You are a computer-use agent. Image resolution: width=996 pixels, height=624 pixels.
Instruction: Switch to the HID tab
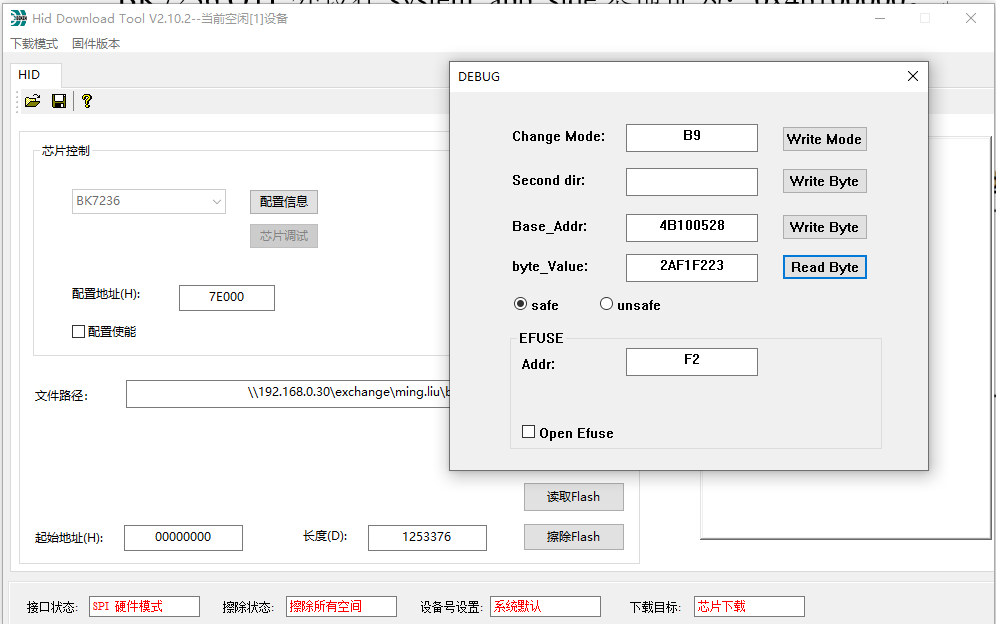[x=30, y=75]
